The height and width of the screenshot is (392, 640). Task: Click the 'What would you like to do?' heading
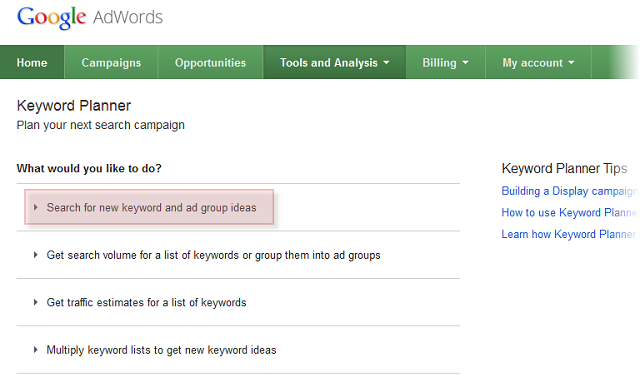tap(89, 168)
